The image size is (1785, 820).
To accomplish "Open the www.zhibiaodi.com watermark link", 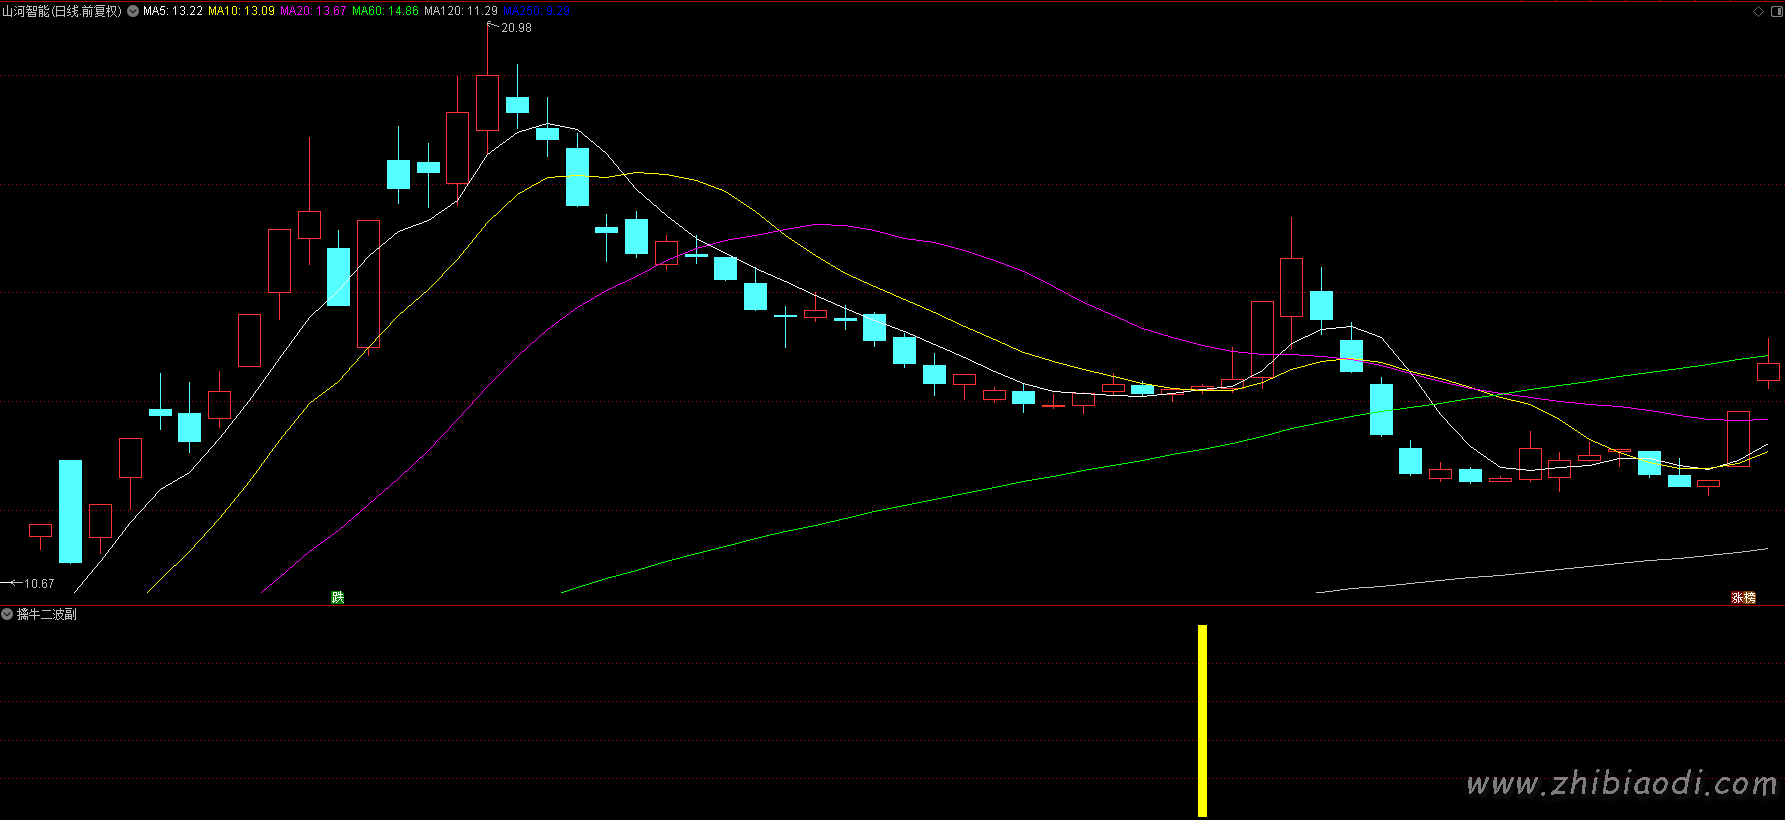I will click(1621, 783).
